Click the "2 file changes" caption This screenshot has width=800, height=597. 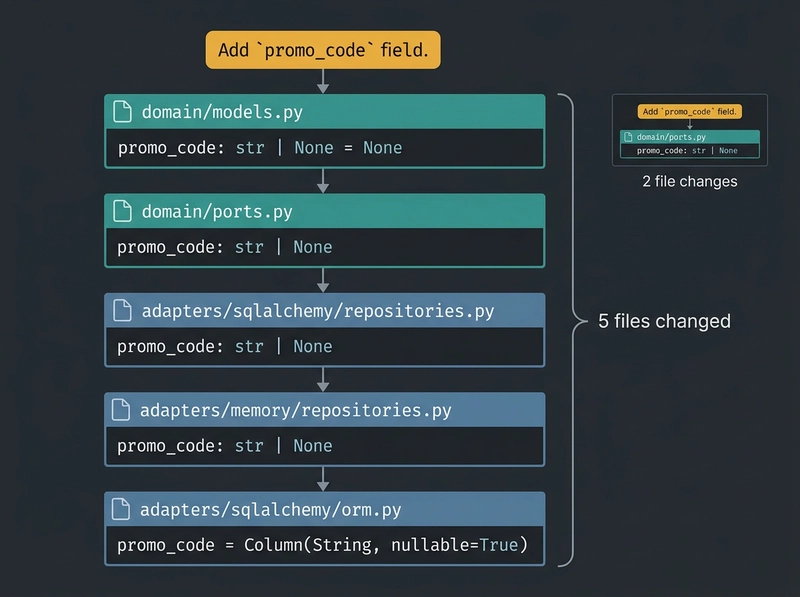pos(689,182)
